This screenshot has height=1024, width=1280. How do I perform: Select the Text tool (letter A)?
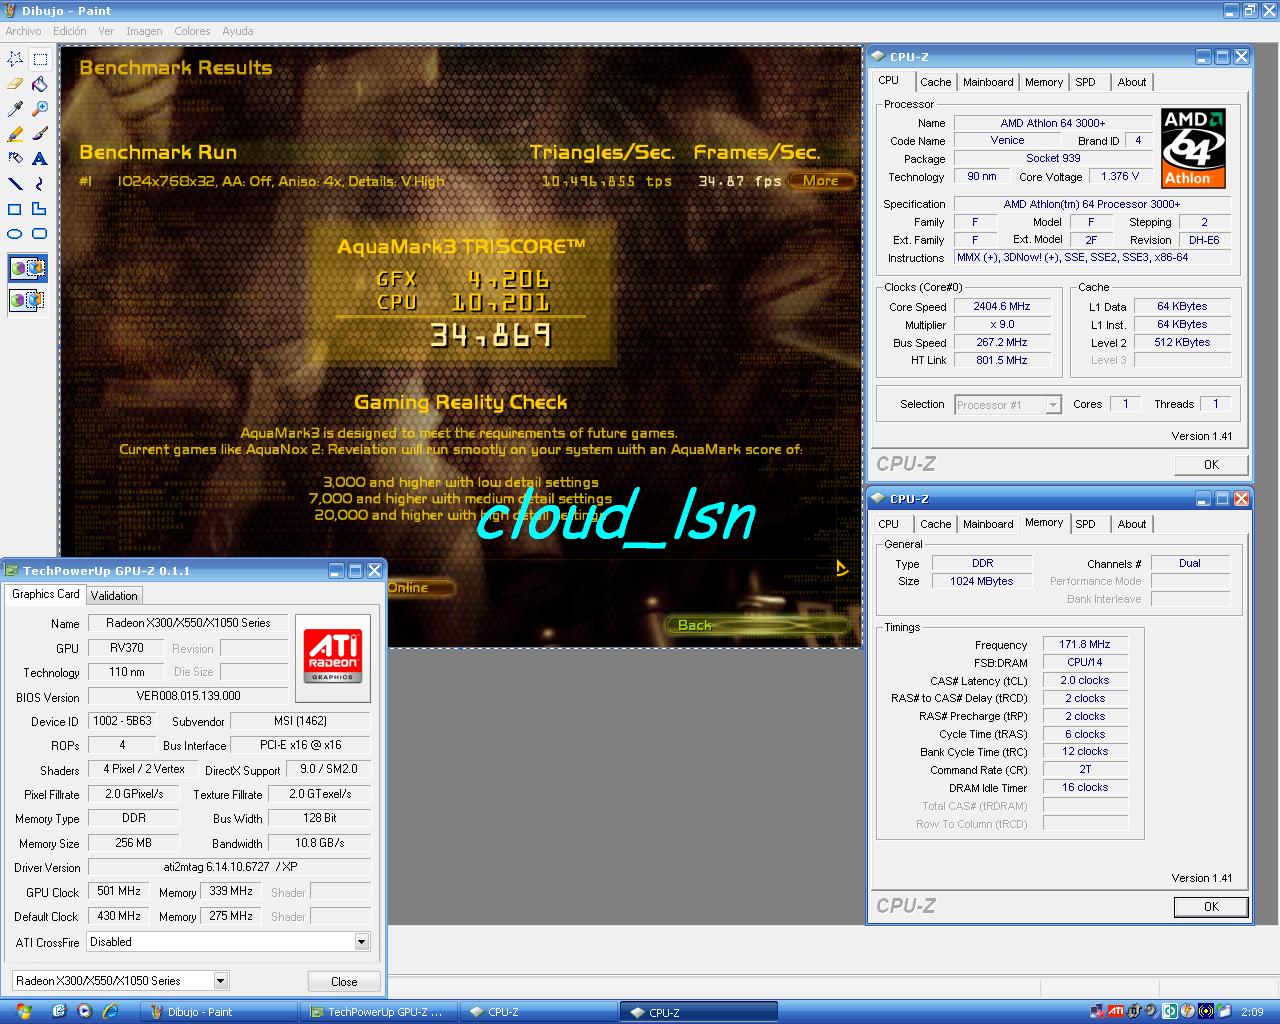coord(40,159)
